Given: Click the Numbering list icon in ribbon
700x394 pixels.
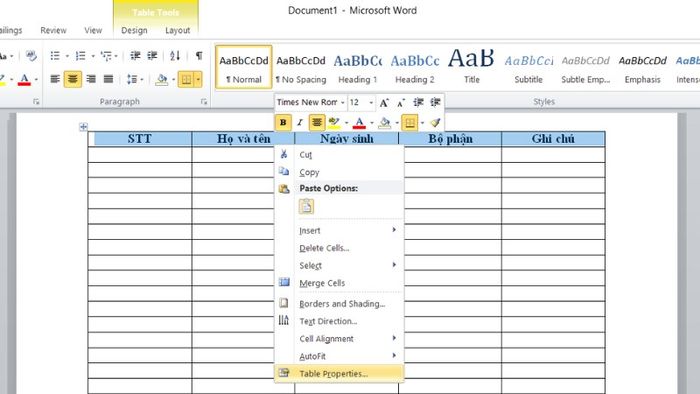Looking at the screenshot, I should (x=81, y=56).
